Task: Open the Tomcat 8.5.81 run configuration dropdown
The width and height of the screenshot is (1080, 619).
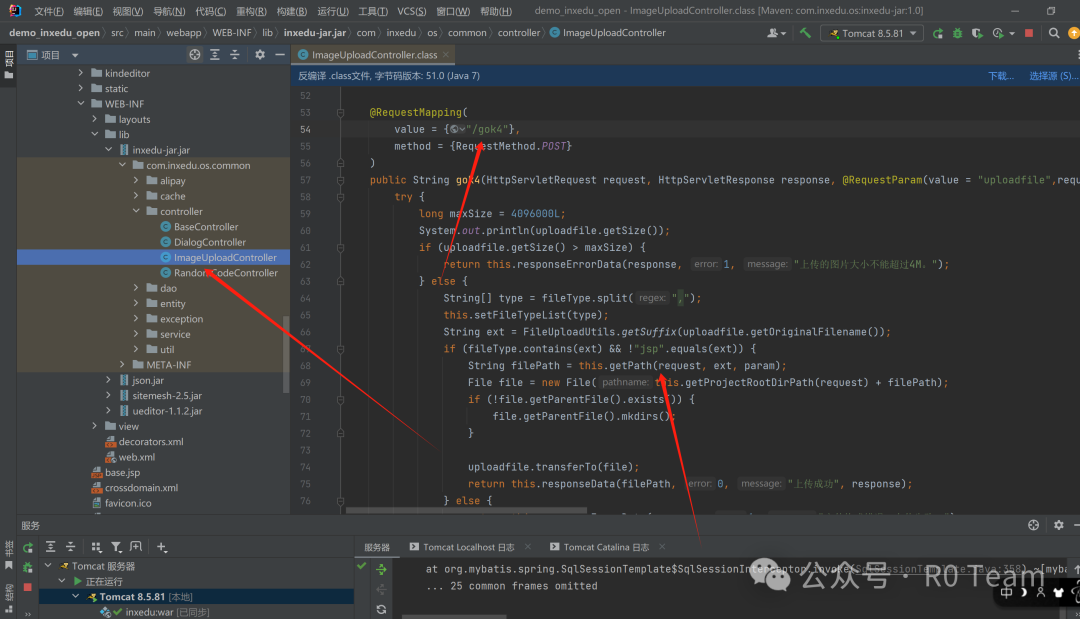Action: coord(872,33)
